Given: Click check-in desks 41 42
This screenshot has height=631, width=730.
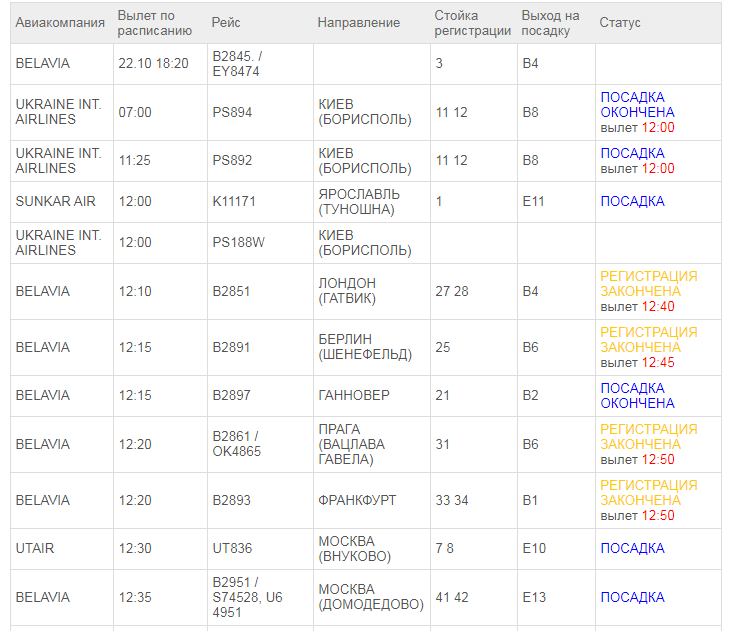Looking at the screenshot, I should pos(452,597).
